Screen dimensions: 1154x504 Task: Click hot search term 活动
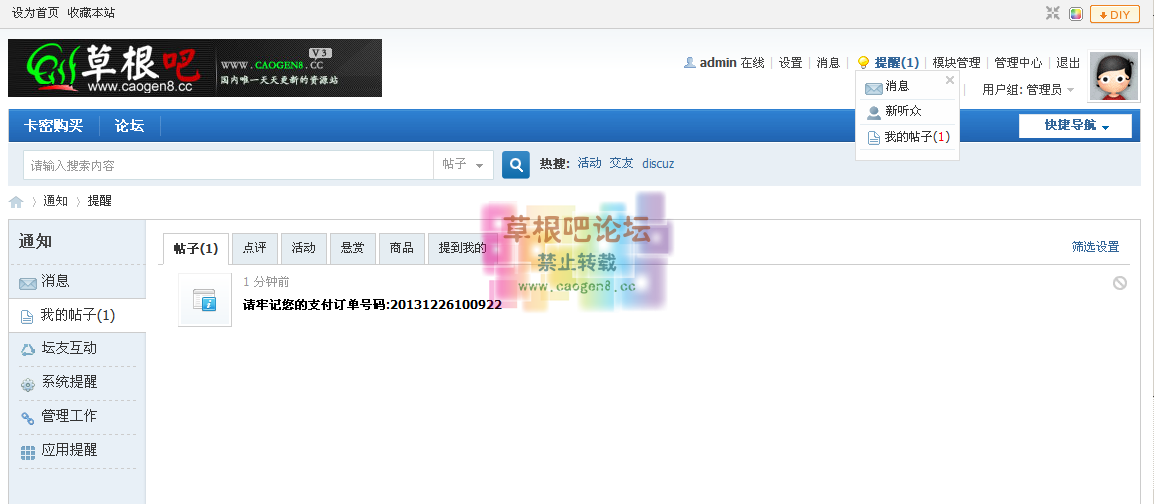pyautogui.click(x=590, y=163)
